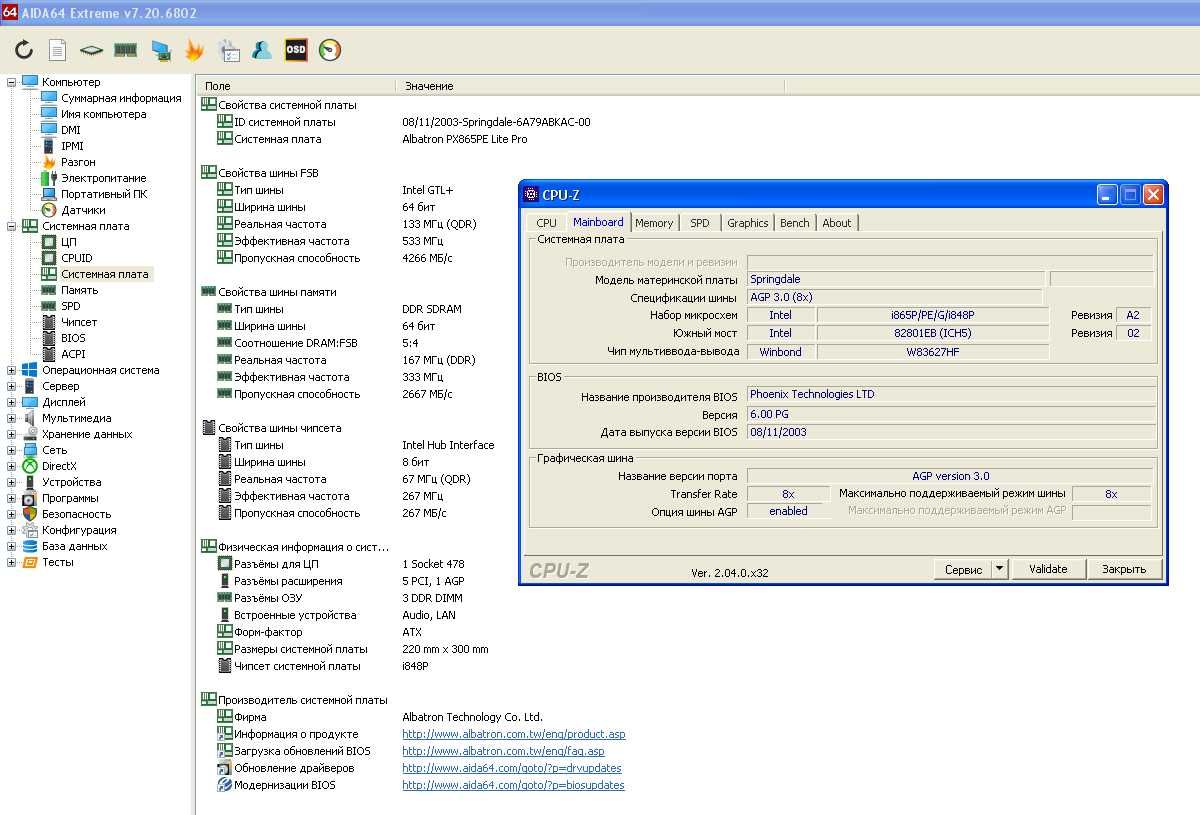The image size is (1200, 815).
Task: Select Чипсет tree item
Action: pyautogui.click(x=80, y=322)
